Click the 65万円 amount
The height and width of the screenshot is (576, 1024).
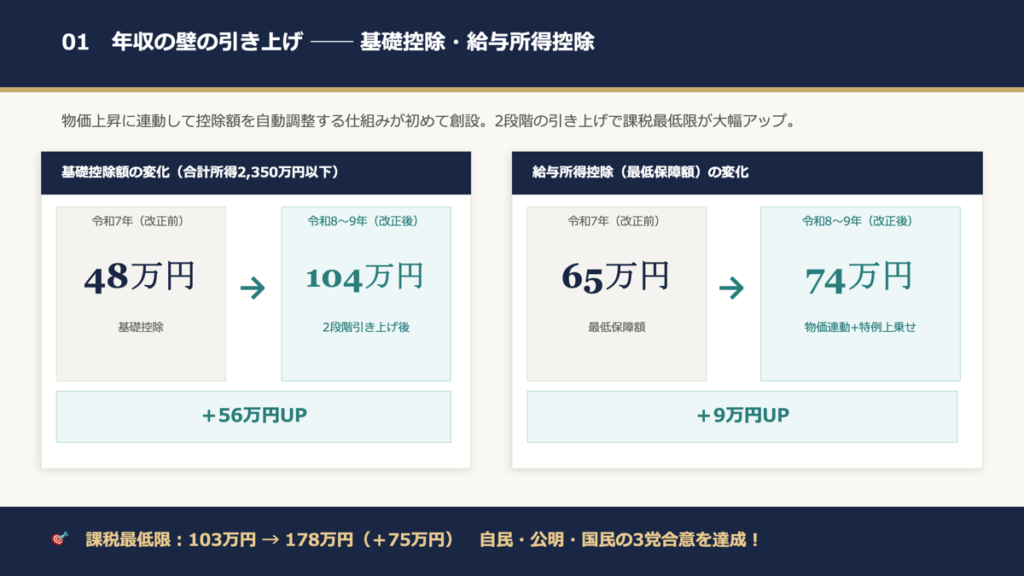(616, 277)
